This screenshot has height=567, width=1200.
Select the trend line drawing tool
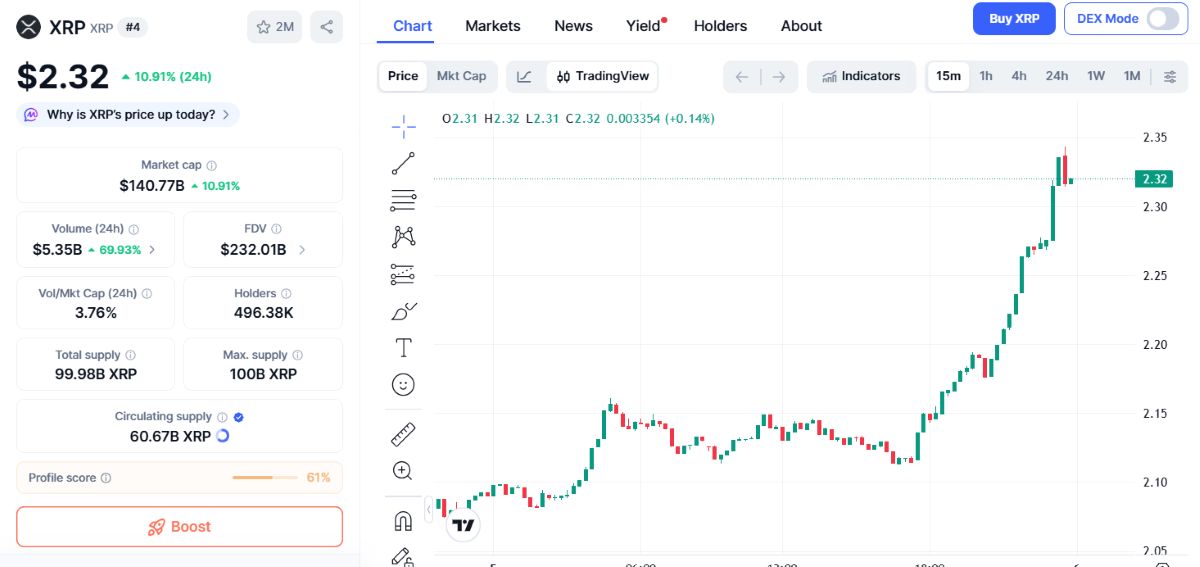404,163
